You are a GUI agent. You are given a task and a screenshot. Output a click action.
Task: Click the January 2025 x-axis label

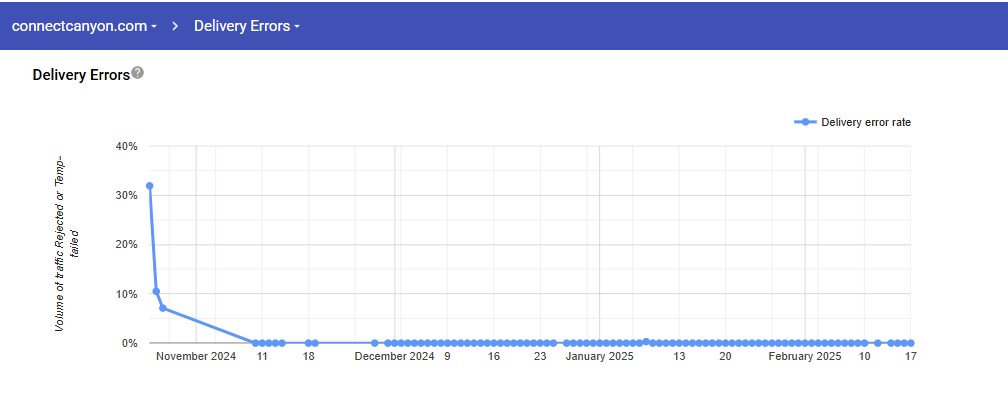point(600,356)
